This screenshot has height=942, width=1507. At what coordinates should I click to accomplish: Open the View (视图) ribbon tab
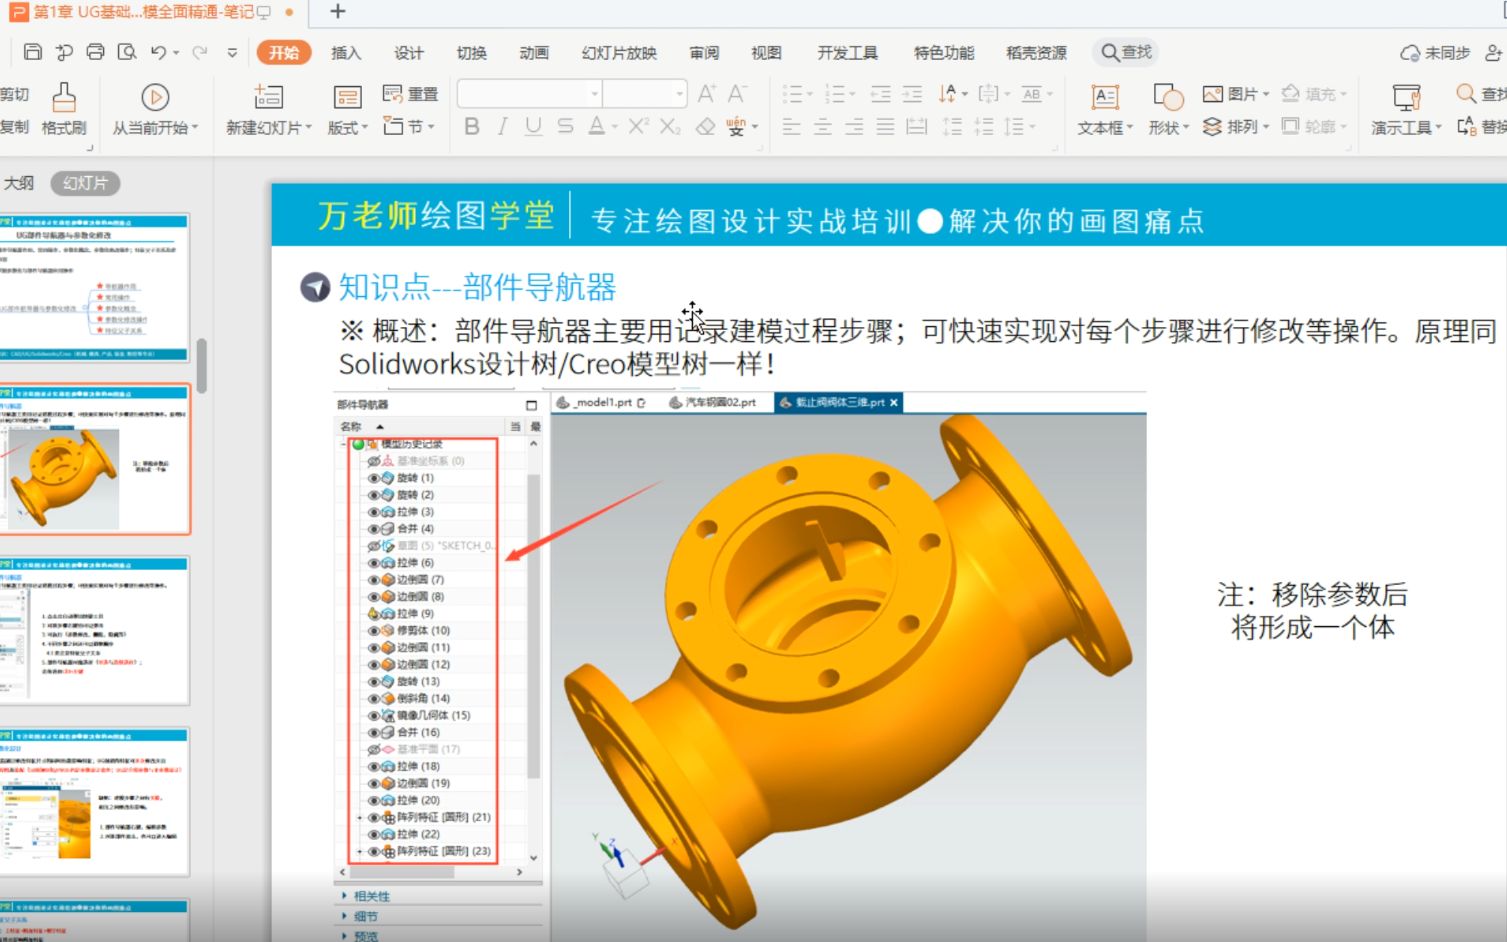[766, 53]
